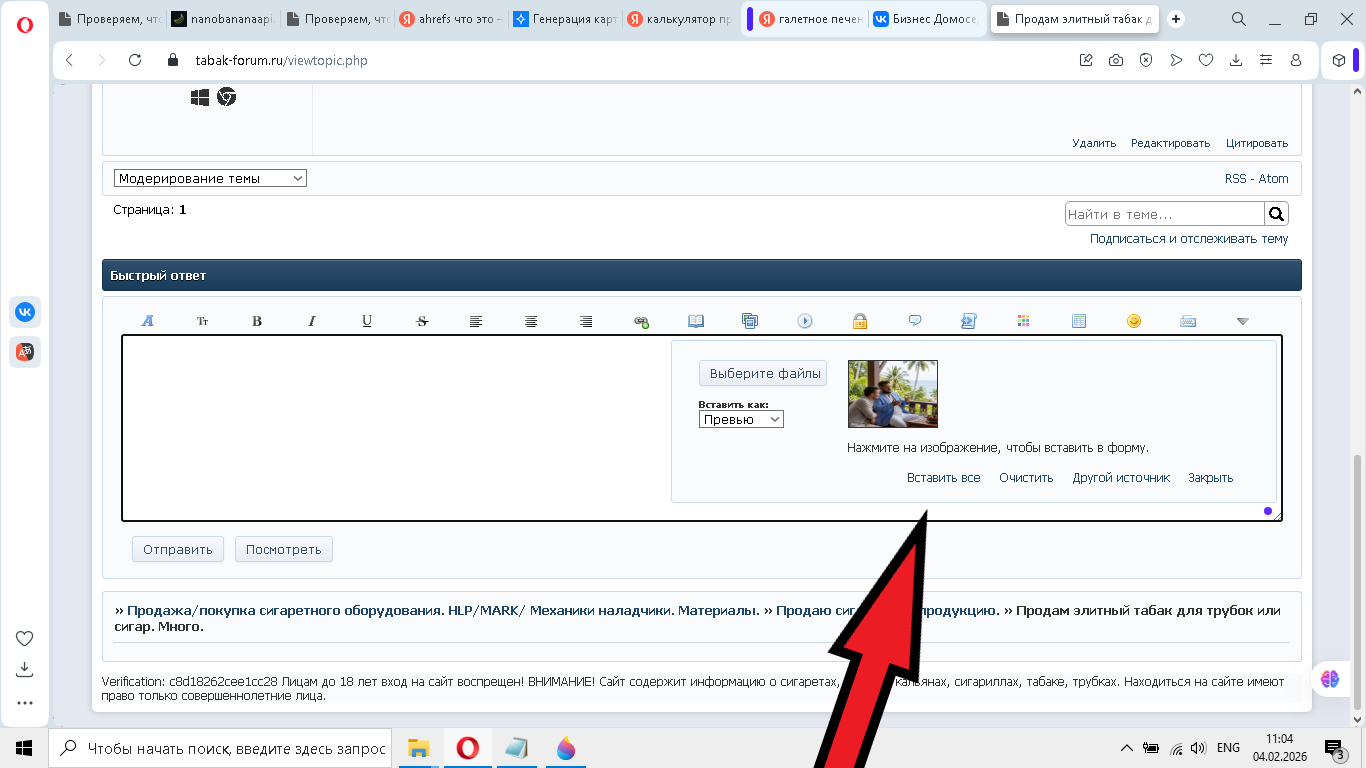This screenshot has width=1366, height=768.
Task: Toggle bold formatting in the reply editor
Action: [x=257, y=320]
